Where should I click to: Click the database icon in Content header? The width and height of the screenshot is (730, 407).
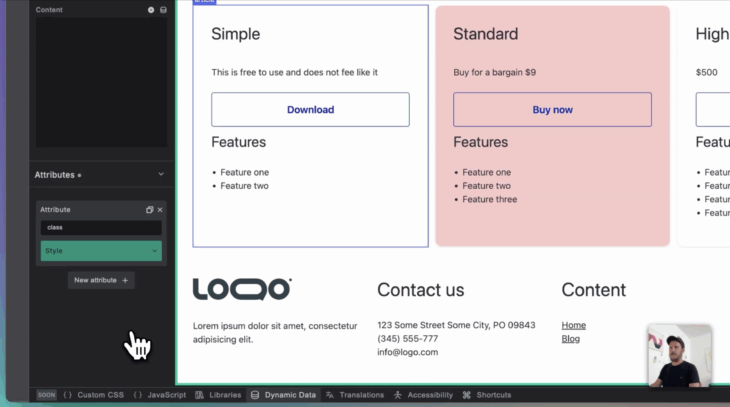(x=163, y=10)
